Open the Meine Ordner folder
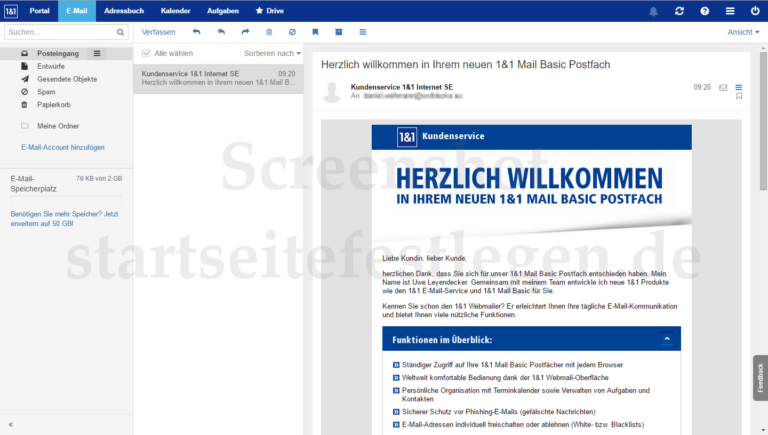Image resolution: width=768 pixels, height=435 pixels. click(x=58, y=126)
